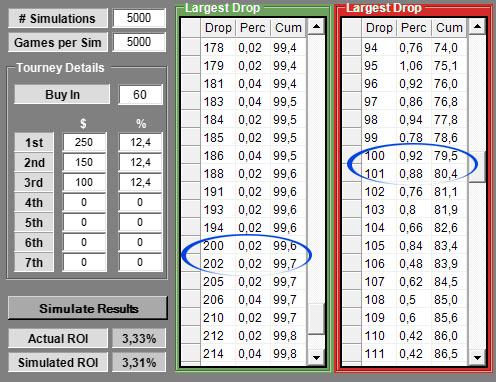This screenshot has width=496, height=382.
Task: Click the Perc column header in red table
Action: click(414, 28)
